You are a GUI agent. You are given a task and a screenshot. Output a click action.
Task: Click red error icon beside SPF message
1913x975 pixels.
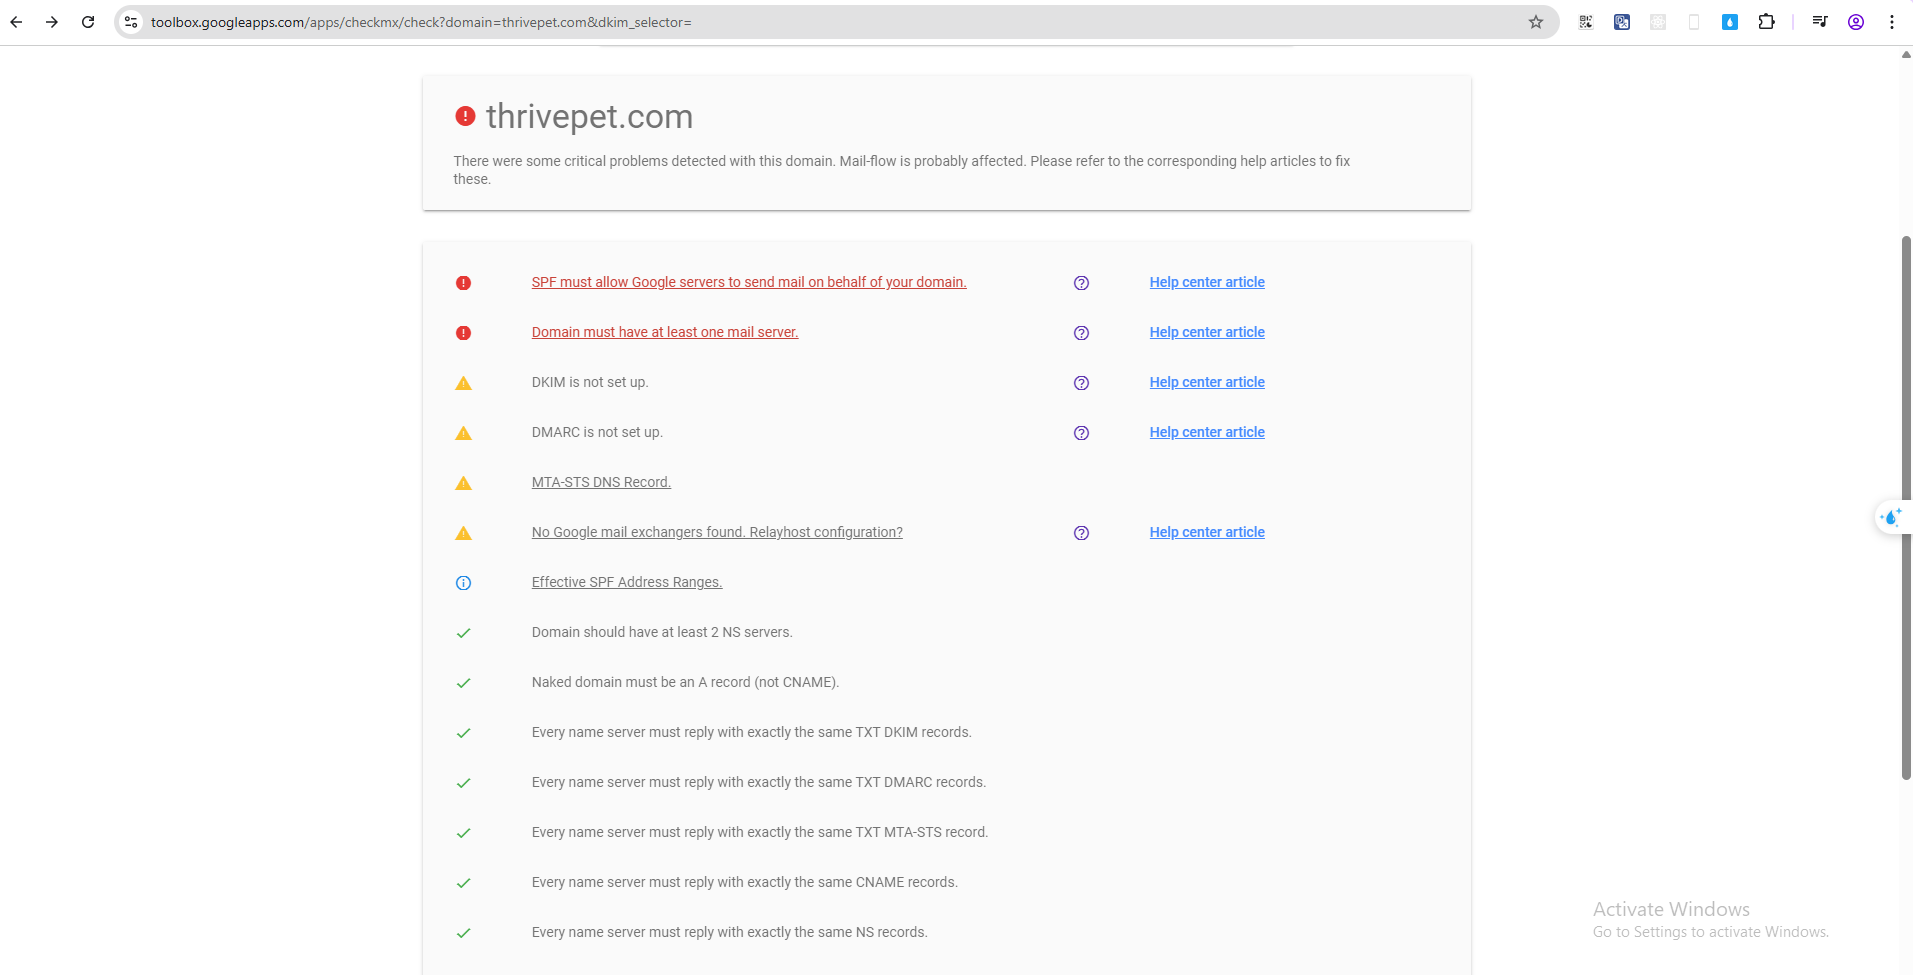tap(463, 283)
